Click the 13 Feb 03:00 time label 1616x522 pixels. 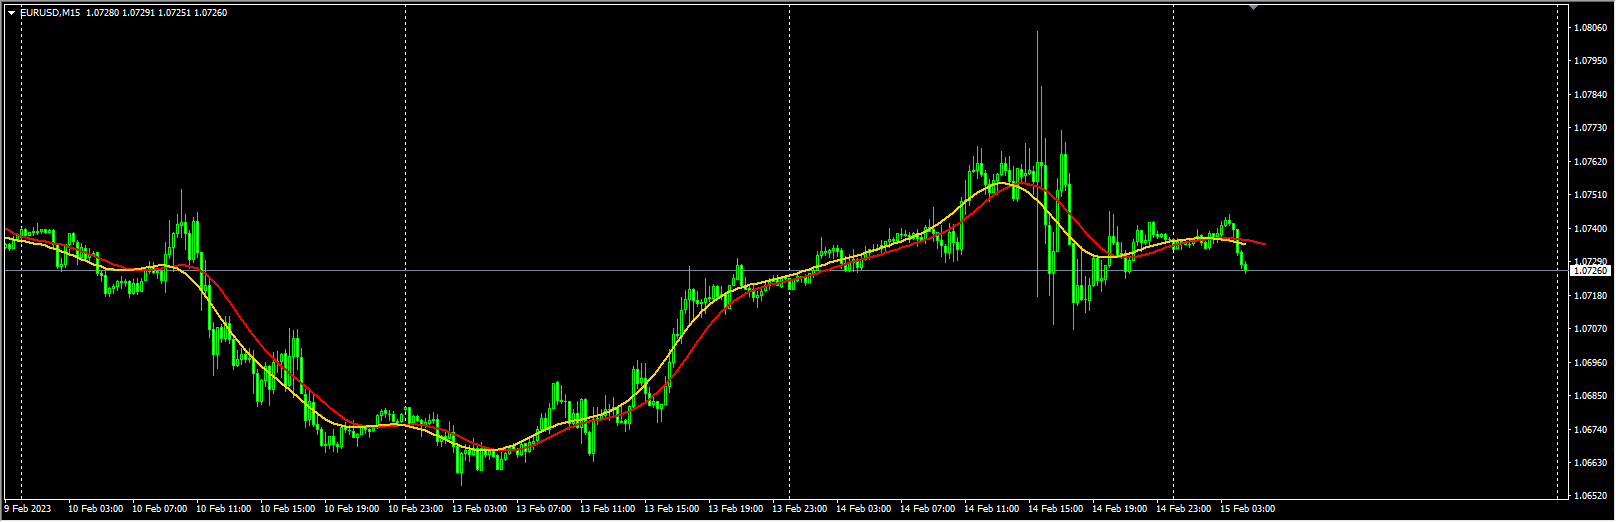480,509
